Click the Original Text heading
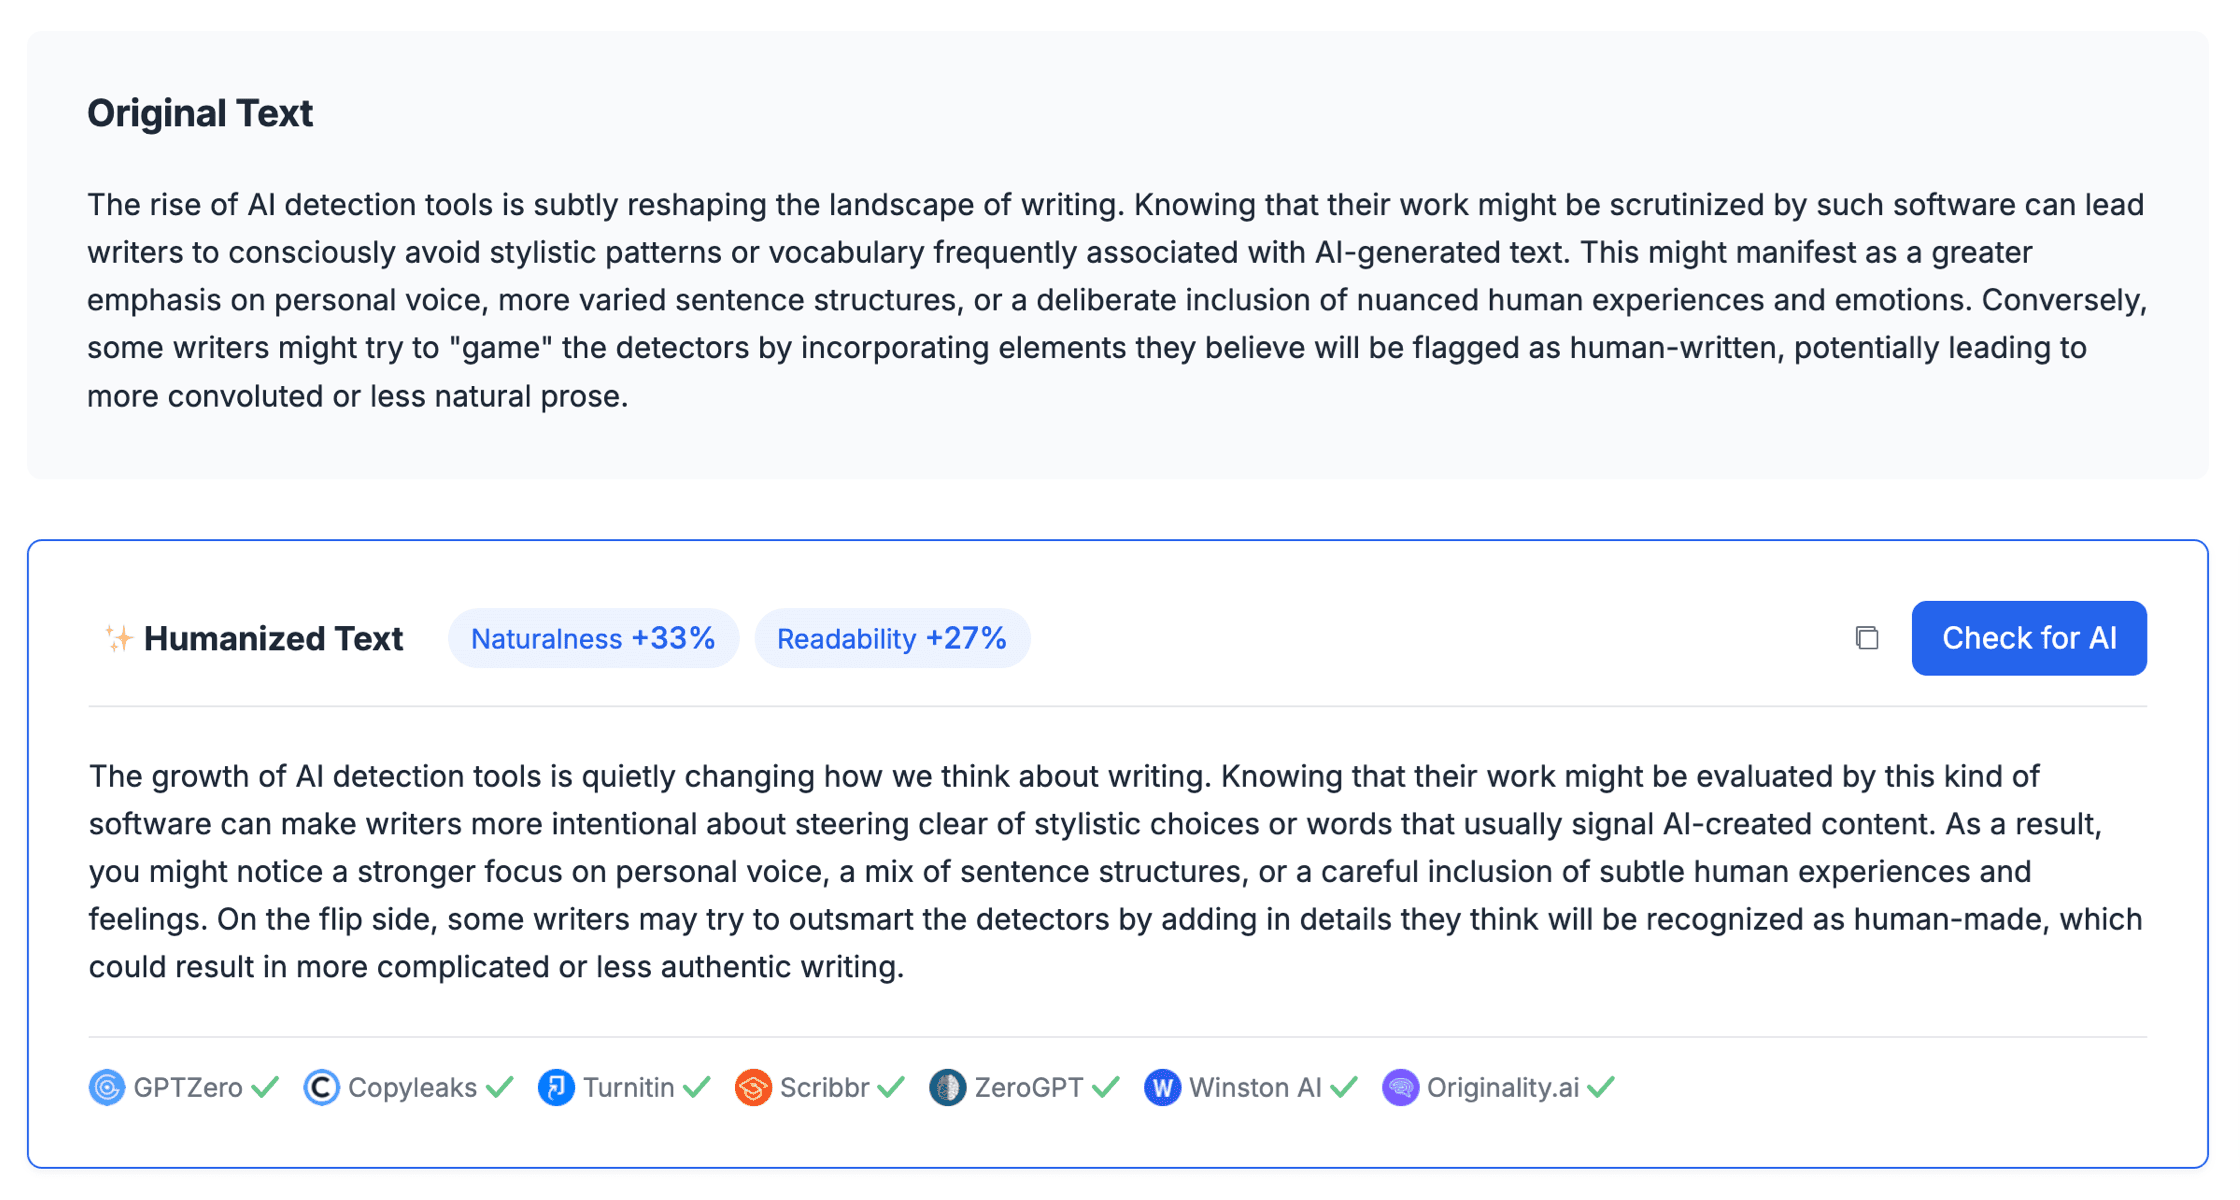Screen dimensions: 2240x1200 (200, 113)
